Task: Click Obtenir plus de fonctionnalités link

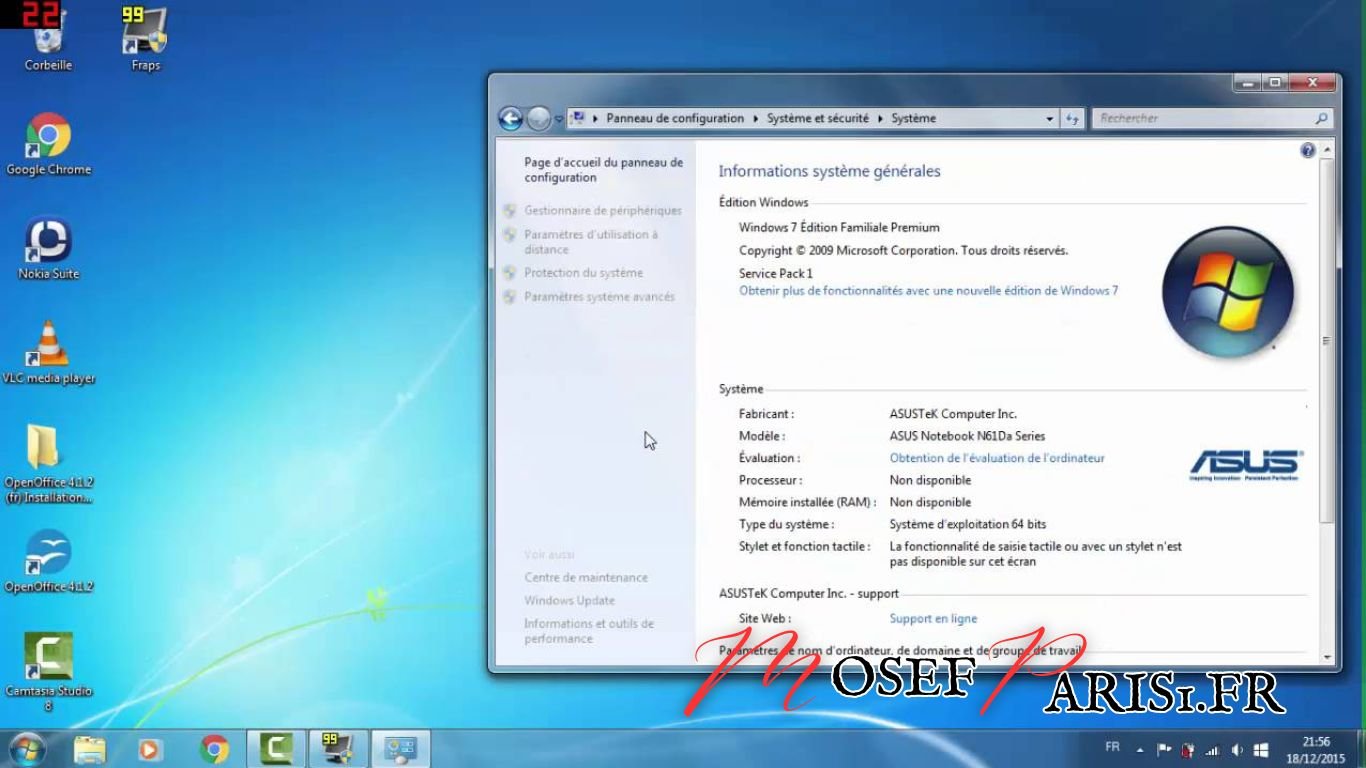Action: pyautogui.click(x=928, y=291)
